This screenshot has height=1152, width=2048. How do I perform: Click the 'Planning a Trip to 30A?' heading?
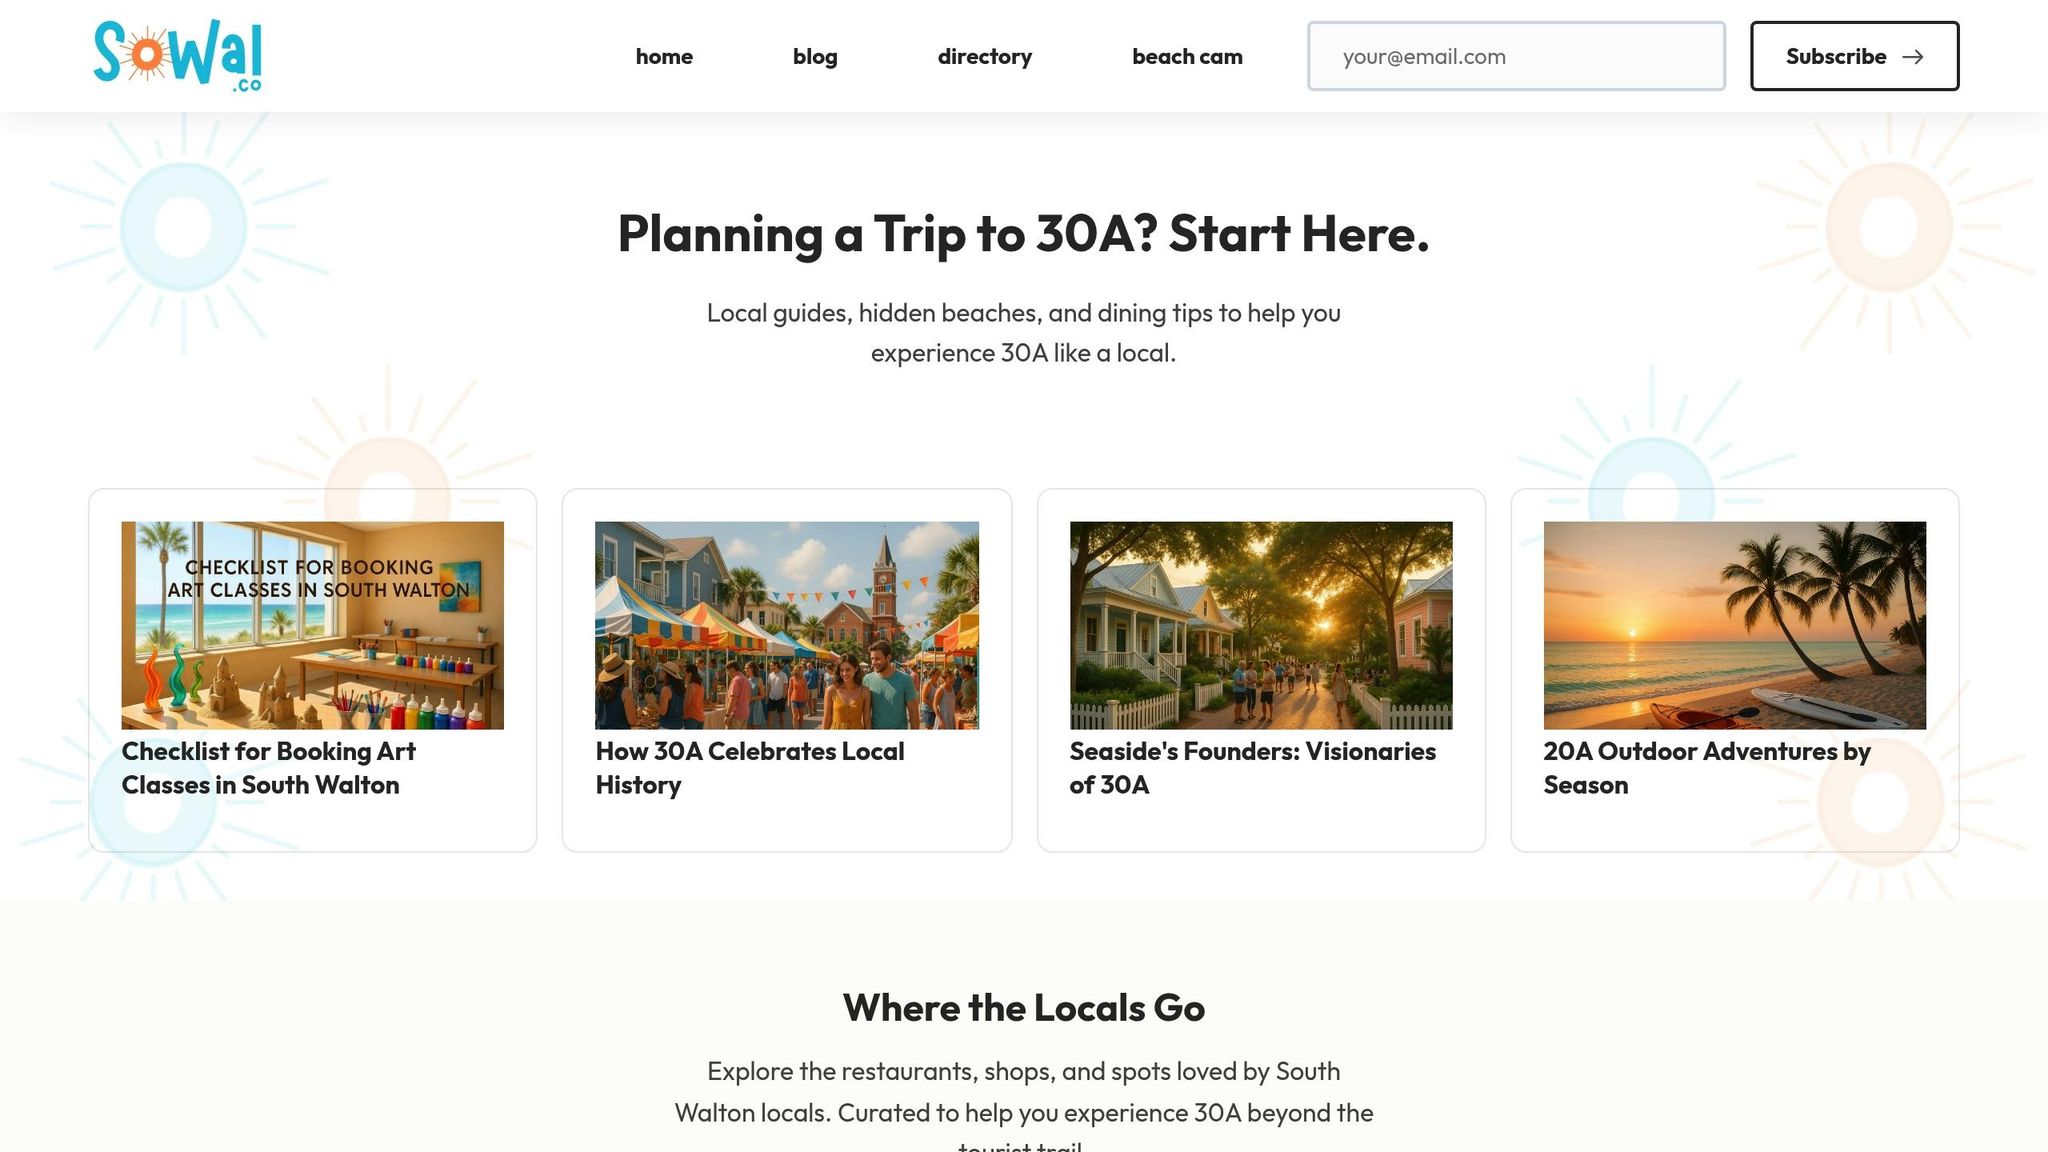1023,234
